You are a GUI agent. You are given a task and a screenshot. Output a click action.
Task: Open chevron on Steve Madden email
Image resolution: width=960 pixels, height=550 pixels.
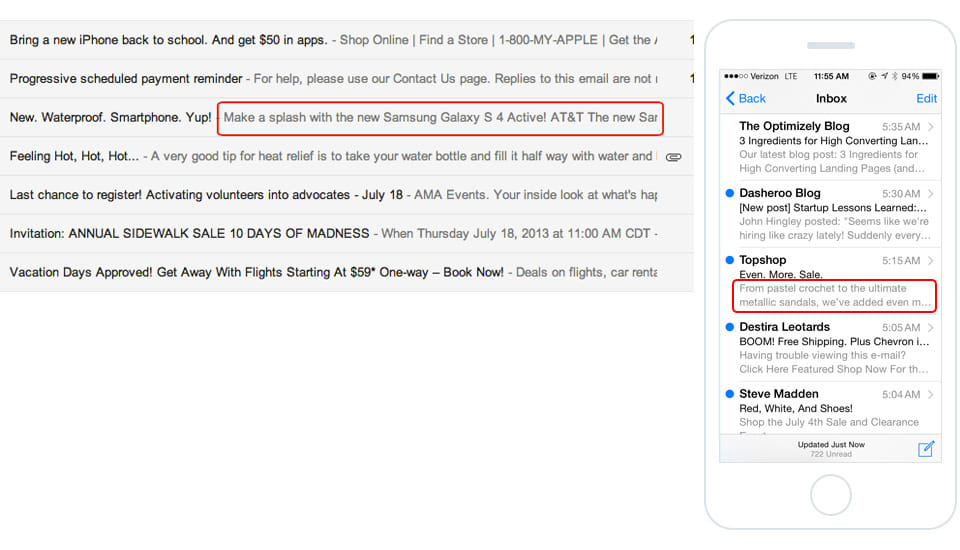pos(931,394)
